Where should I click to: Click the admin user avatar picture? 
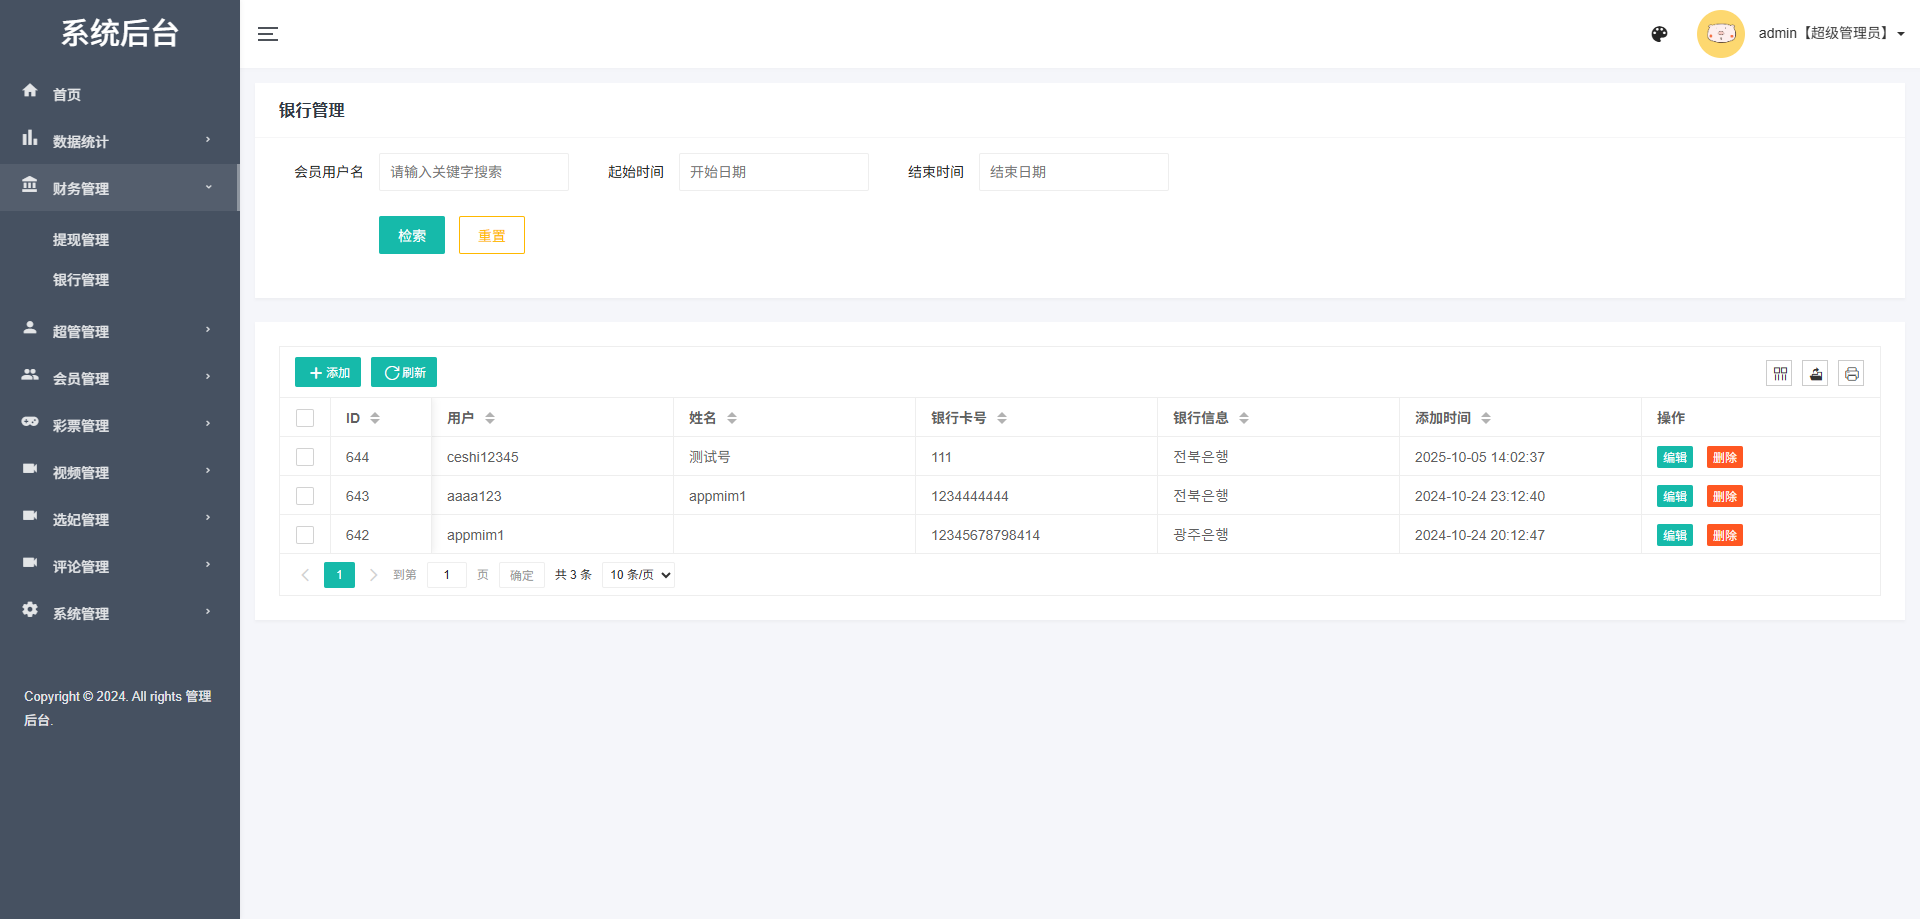pos(1721,33)
